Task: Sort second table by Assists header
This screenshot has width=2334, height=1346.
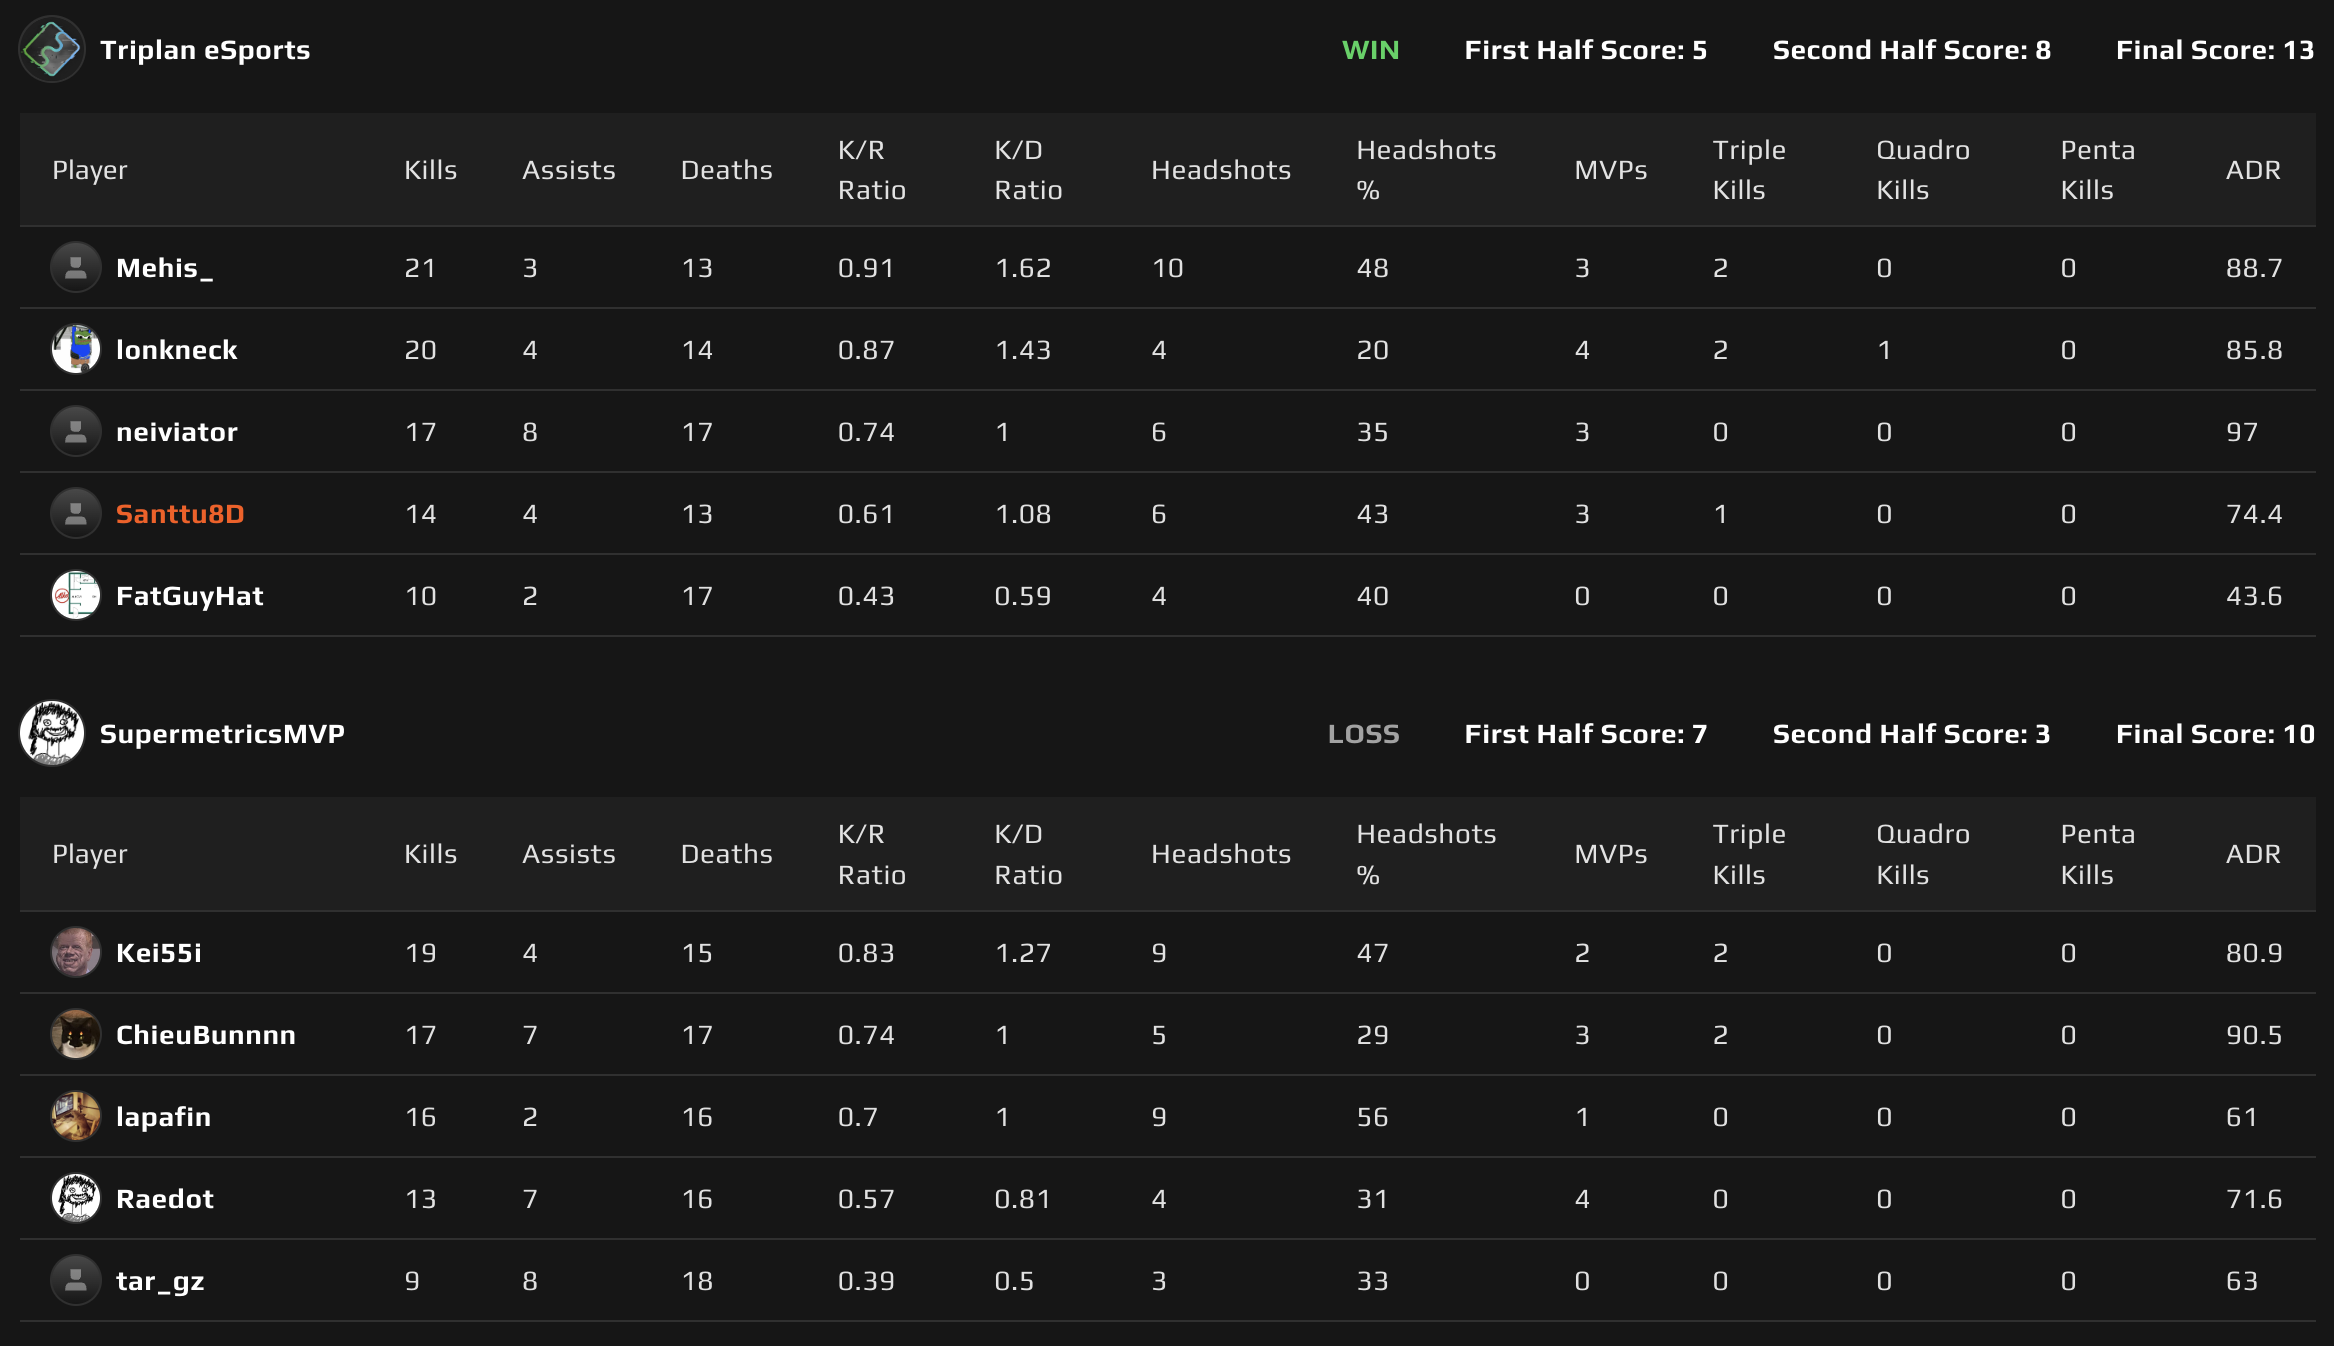Action: click(x=568, y=854)
